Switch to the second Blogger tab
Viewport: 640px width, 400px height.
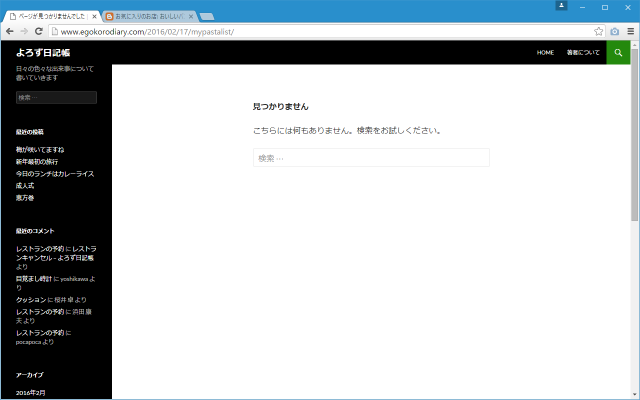click(148, 17)
